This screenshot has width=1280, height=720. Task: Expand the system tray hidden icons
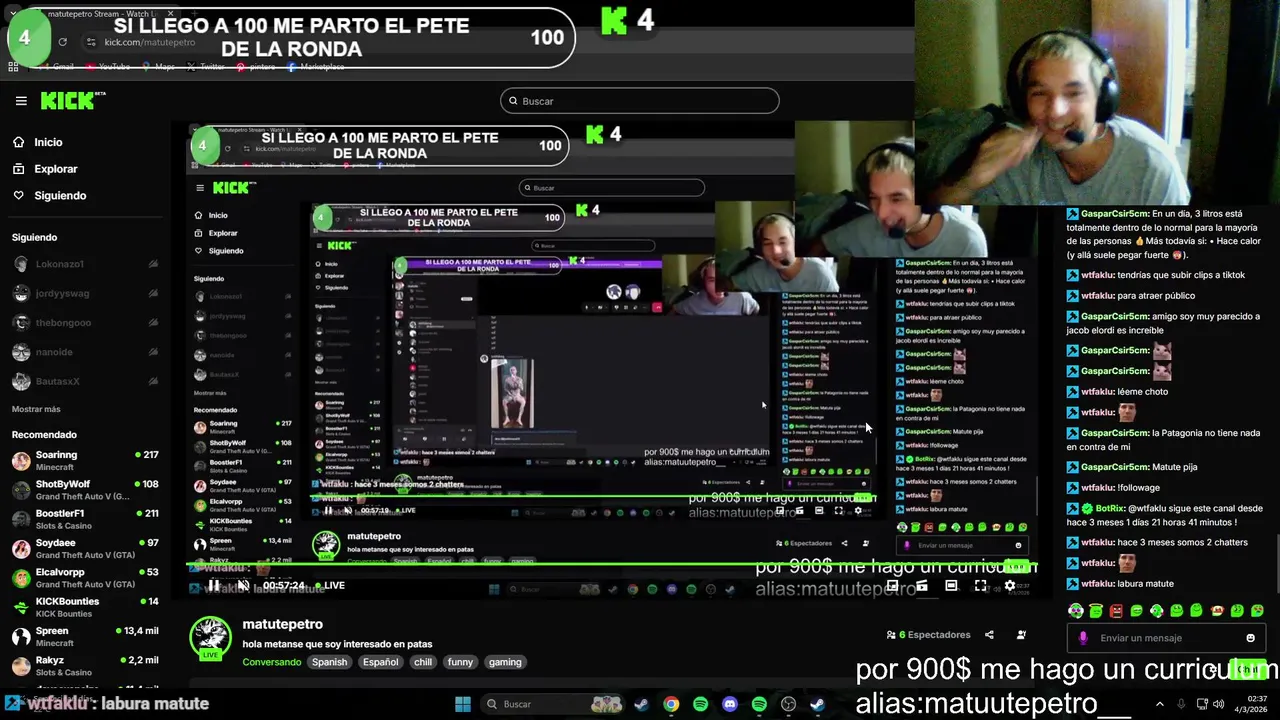[x=1160, y=704]
